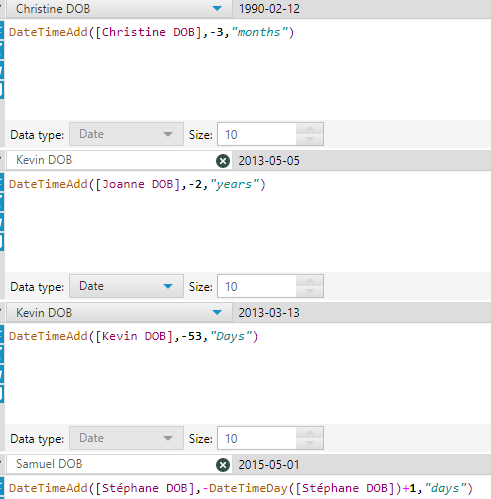Screen dimensions: 491x499
Task: Click Size field under "years" expression
Action: click(257, 286)
